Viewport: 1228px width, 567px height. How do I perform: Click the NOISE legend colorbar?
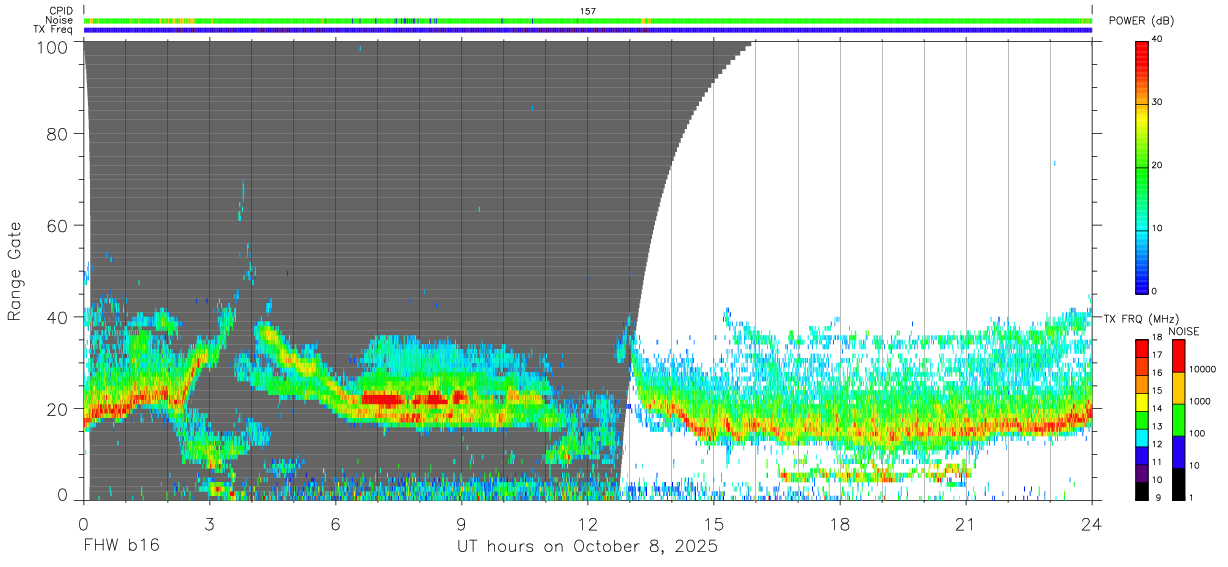1178,419
